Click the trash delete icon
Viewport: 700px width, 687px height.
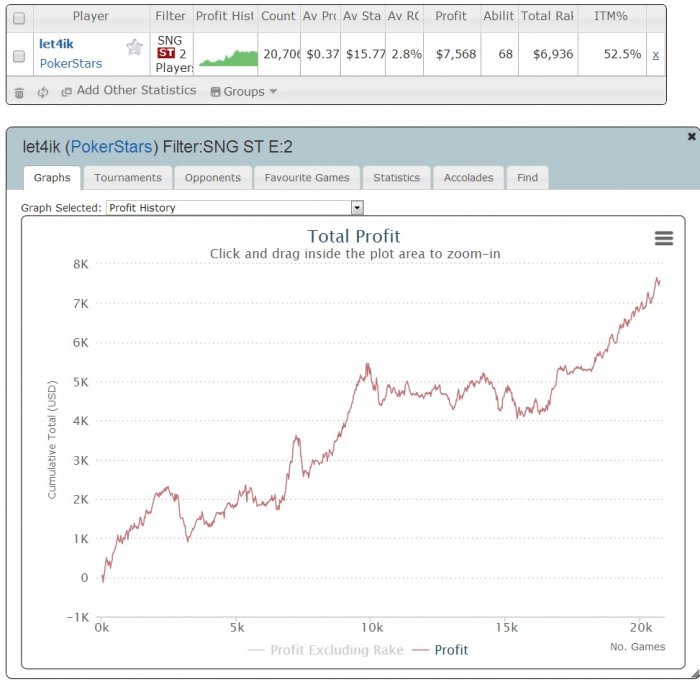[19, 92]
